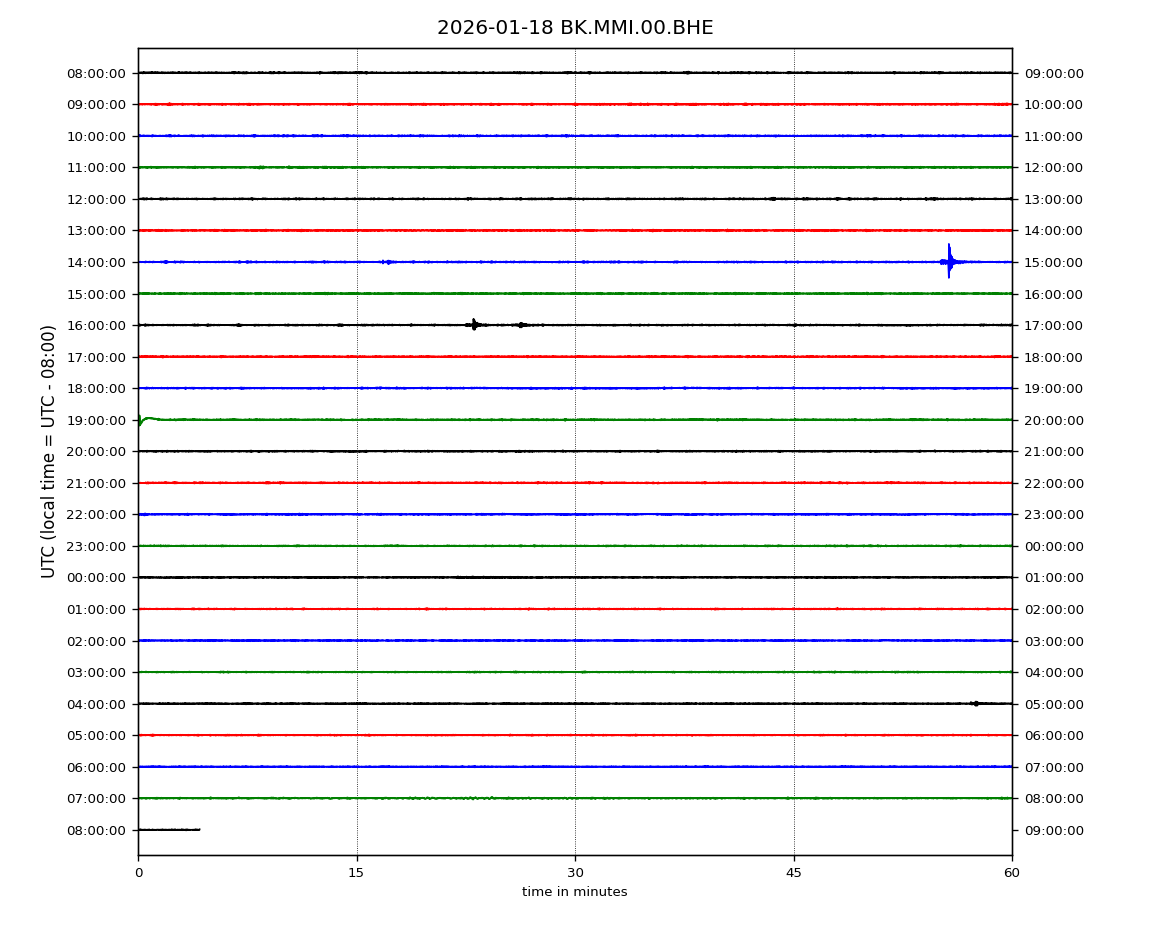1150x950 pixels.
Task: Click the x-axis tick label "0"
Action: pos(138,873)
